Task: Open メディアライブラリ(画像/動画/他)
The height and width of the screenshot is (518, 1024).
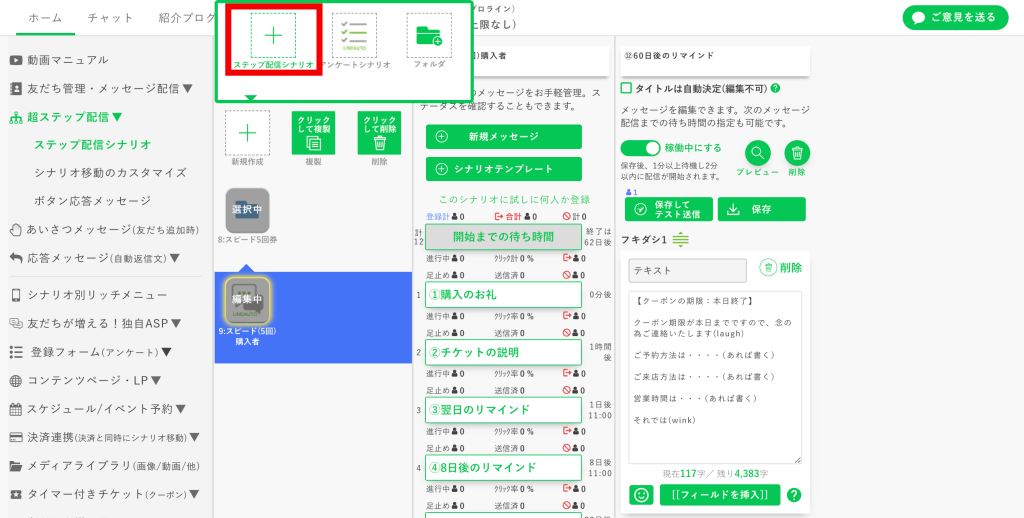Action: [104, 466]
